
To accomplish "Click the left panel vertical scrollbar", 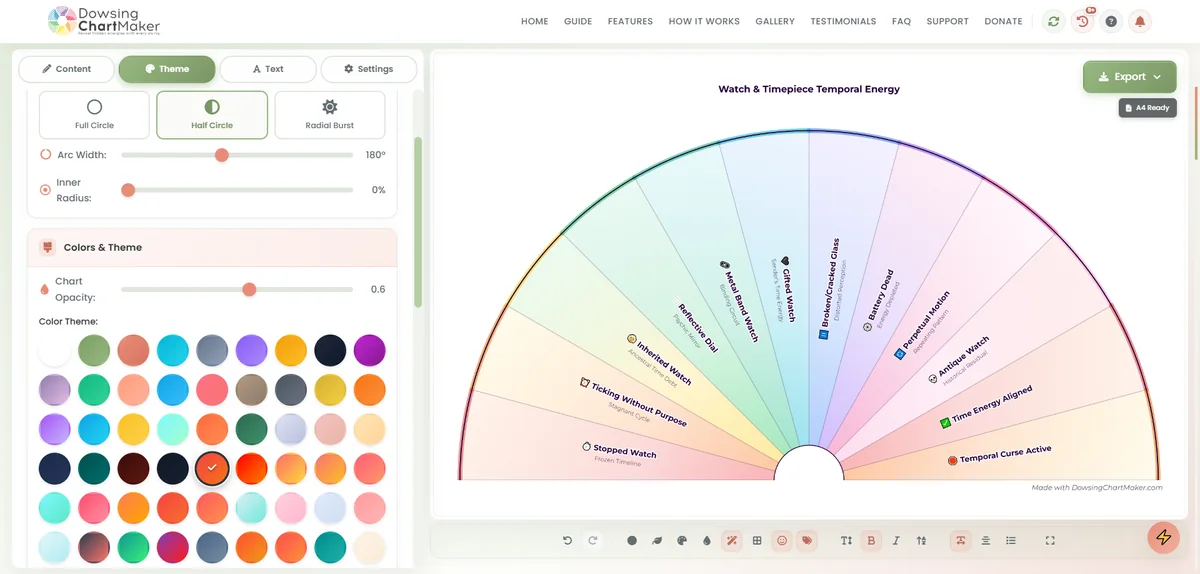I will [418, 222].
